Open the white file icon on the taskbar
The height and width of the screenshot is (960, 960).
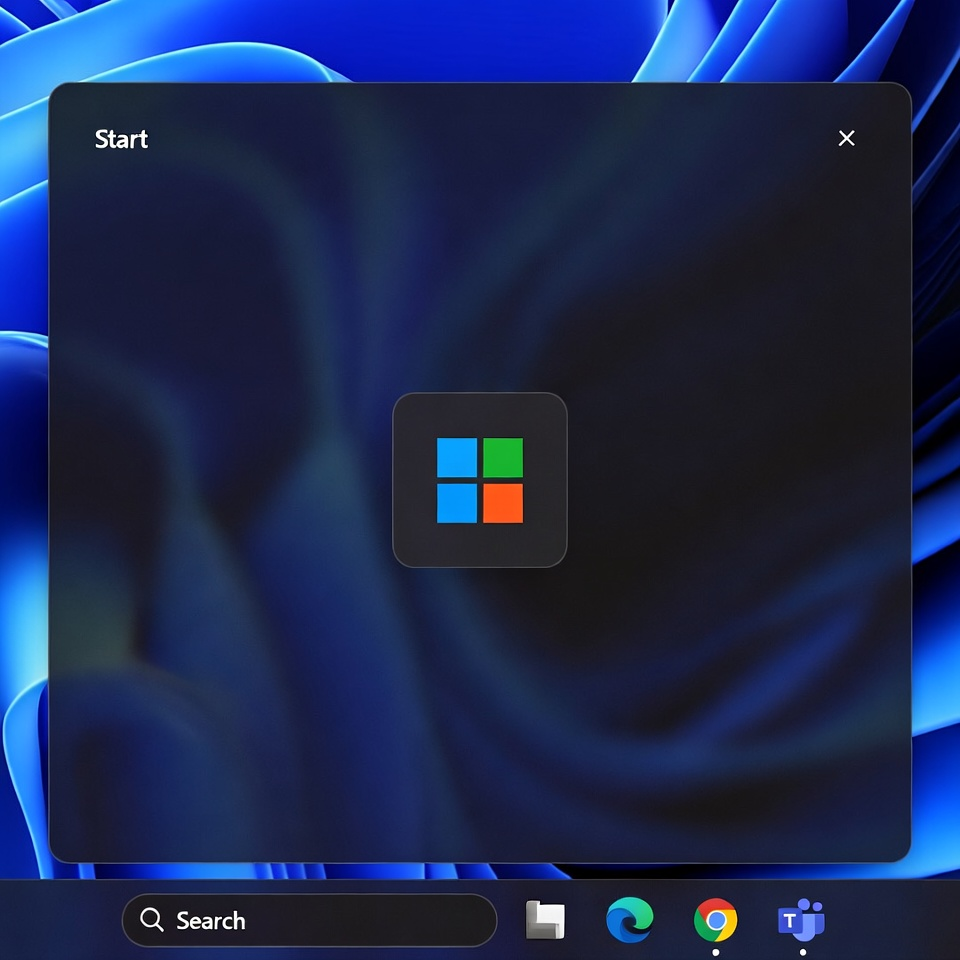click(x=545, y=920)
